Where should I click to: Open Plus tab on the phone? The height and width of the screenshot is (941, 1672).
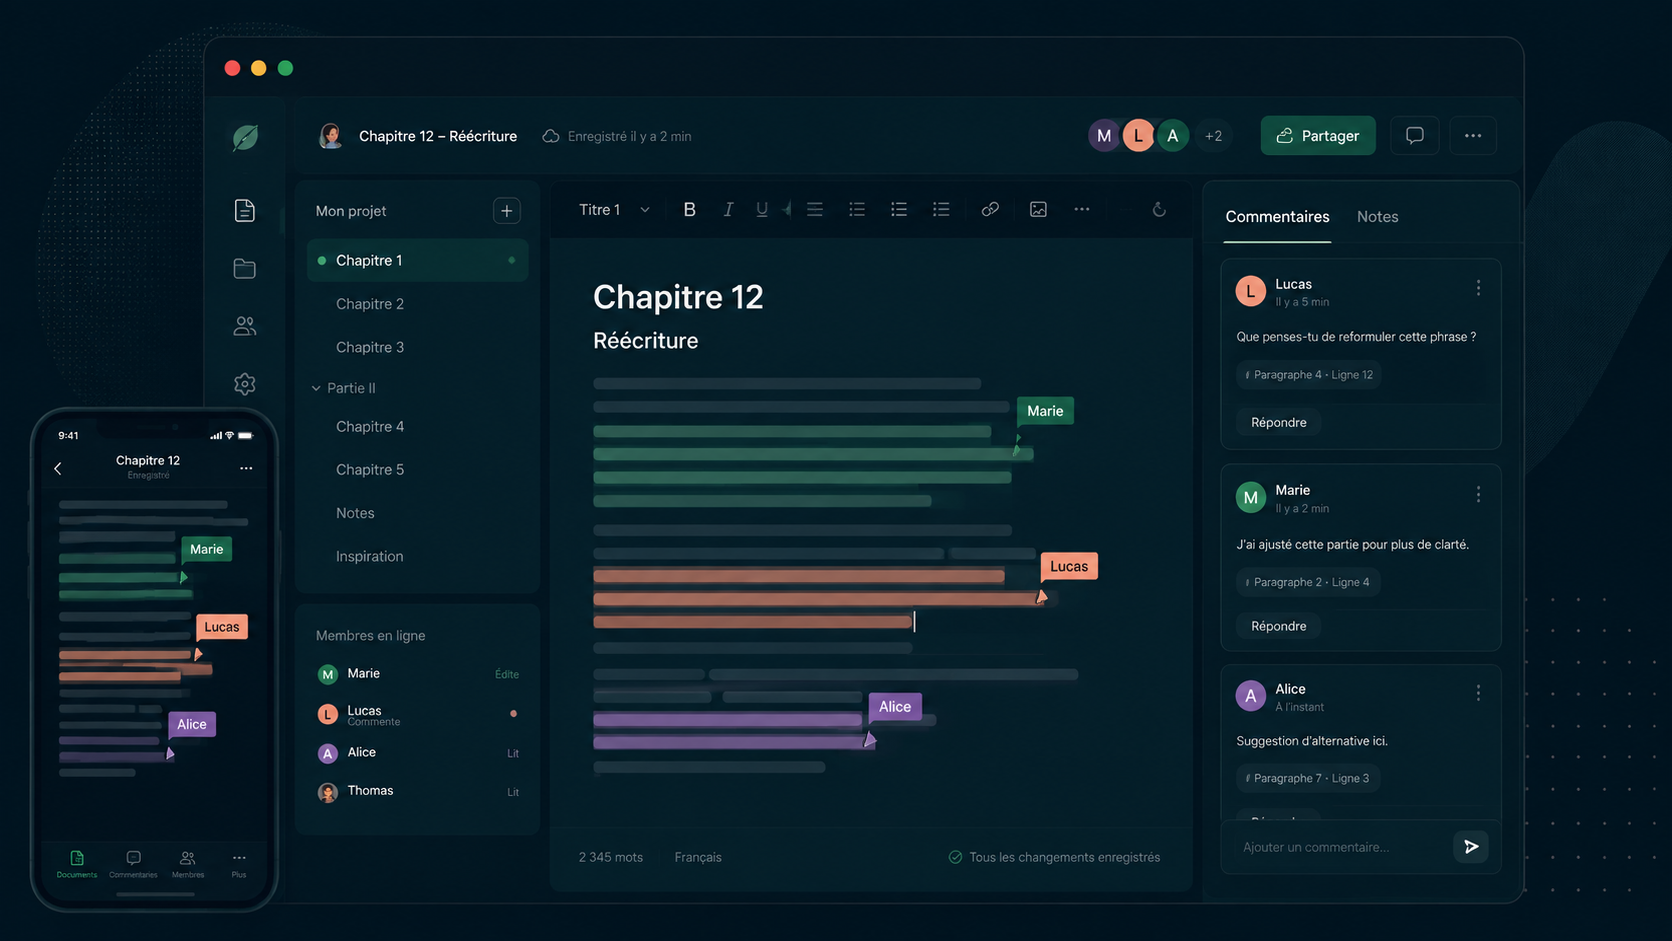(x=239, y=864)
